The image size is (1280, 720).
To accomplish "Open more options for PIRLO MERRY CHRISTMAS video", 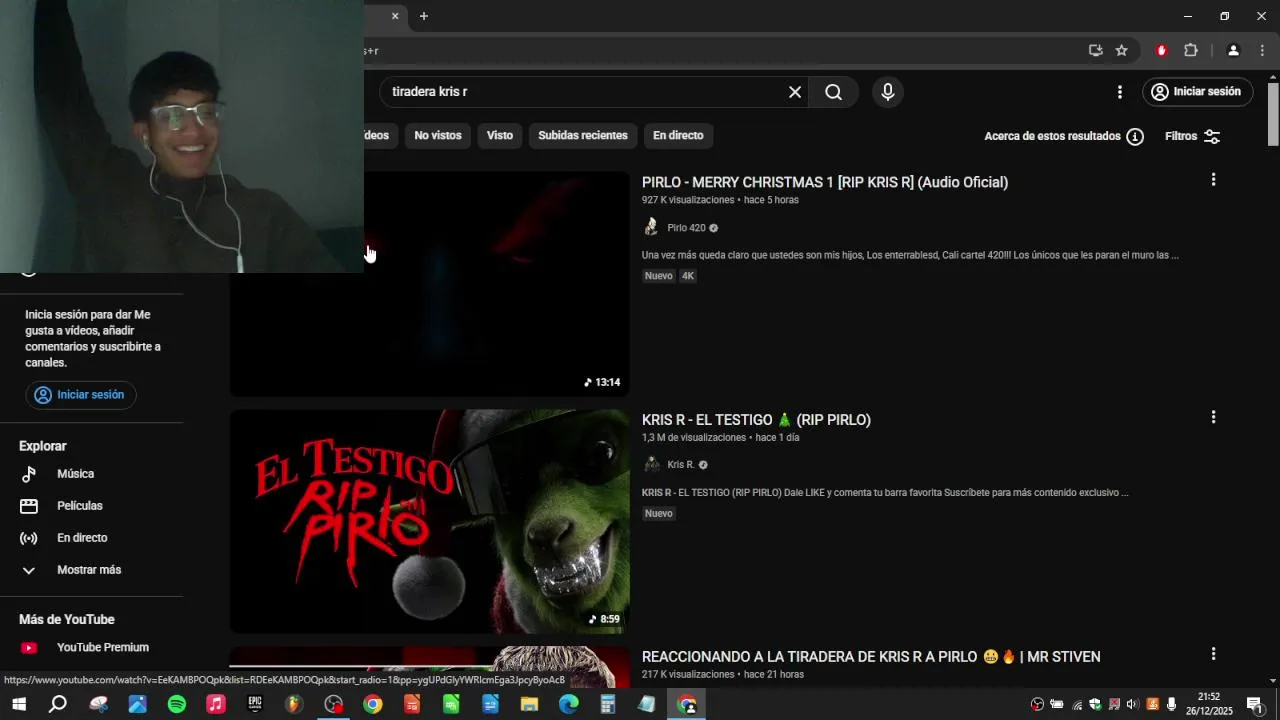I will [1213, 180].
